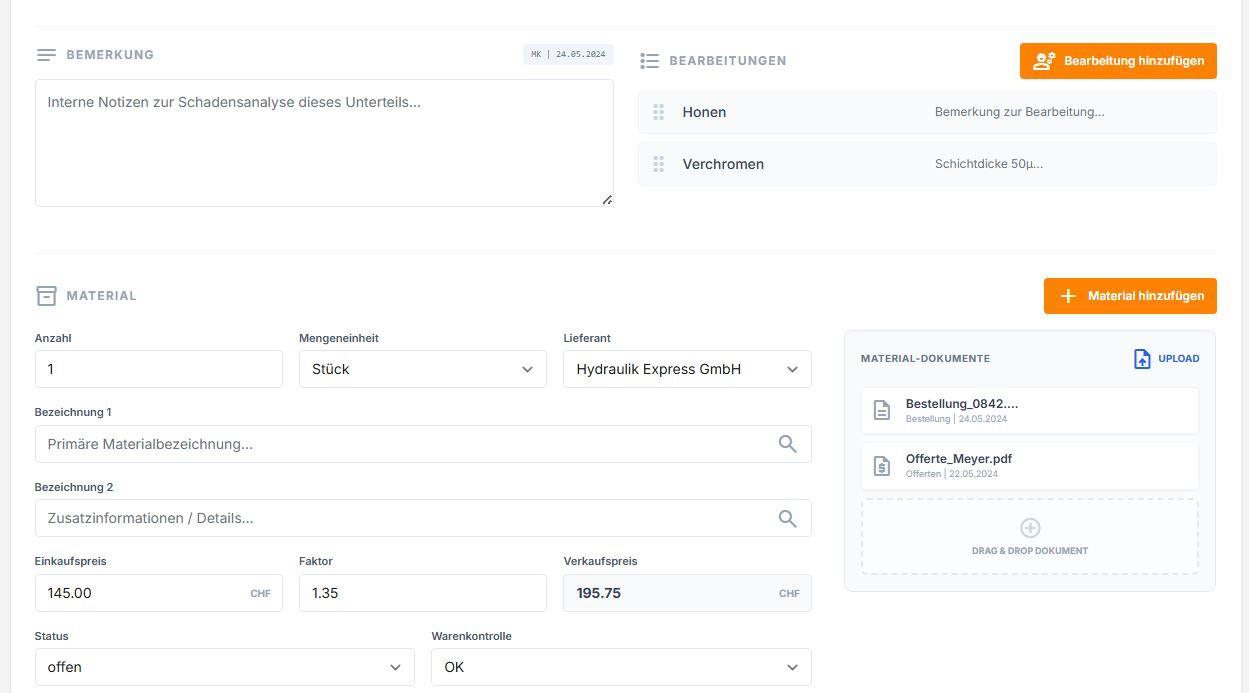Open the Status dropdown showing offen
This screenshot has height=693, width=1249.
click(225, 667)
